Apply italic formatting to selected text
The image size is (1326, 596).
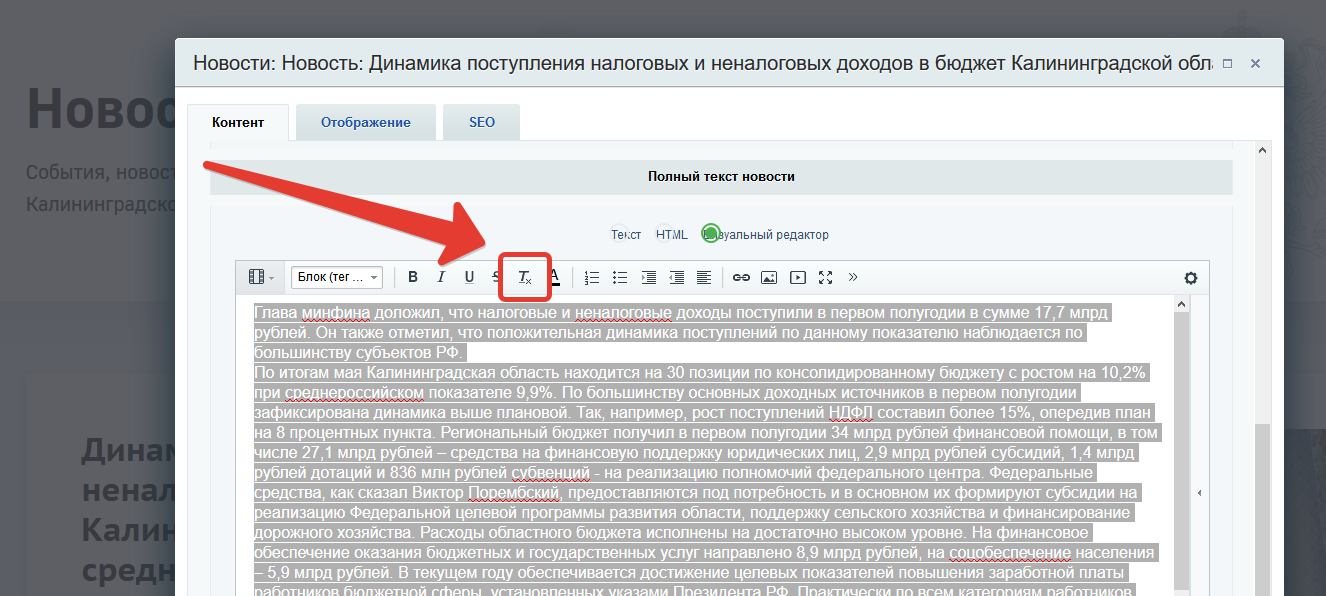coord(441,277)
